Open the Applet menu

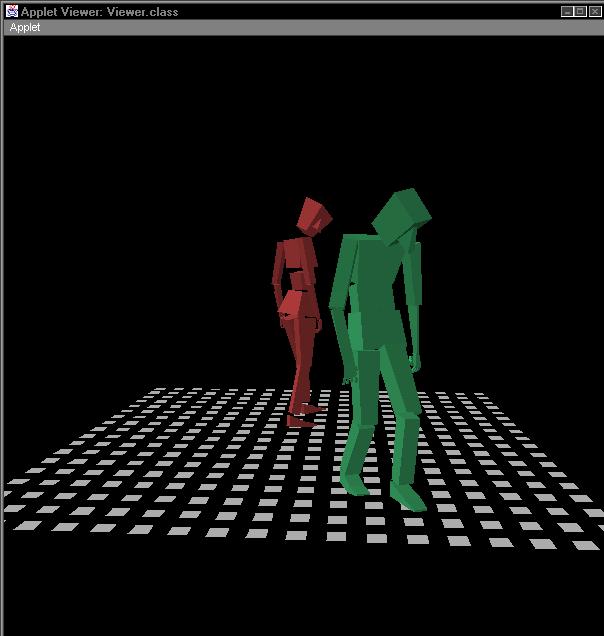(25, 28)
